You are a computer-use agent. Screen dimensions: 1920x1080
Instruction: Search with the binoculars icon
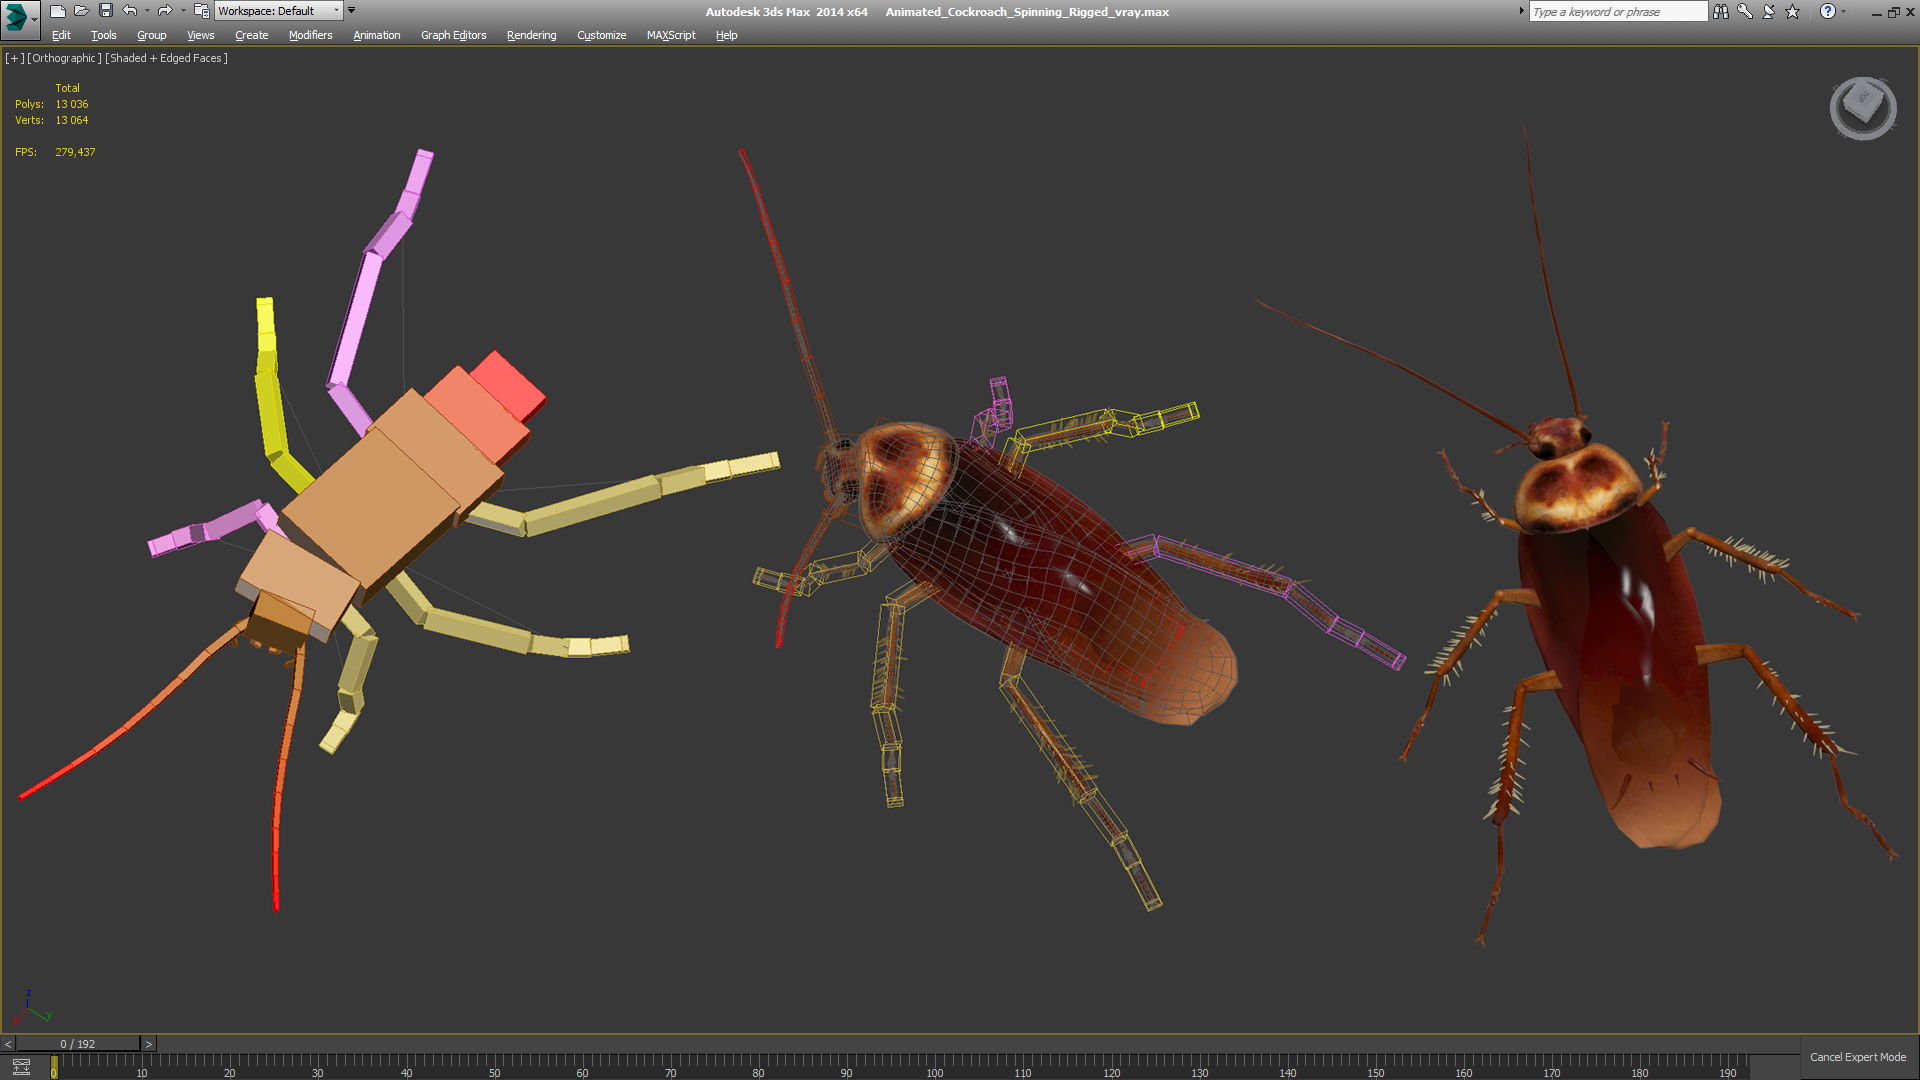point(1720,11)
